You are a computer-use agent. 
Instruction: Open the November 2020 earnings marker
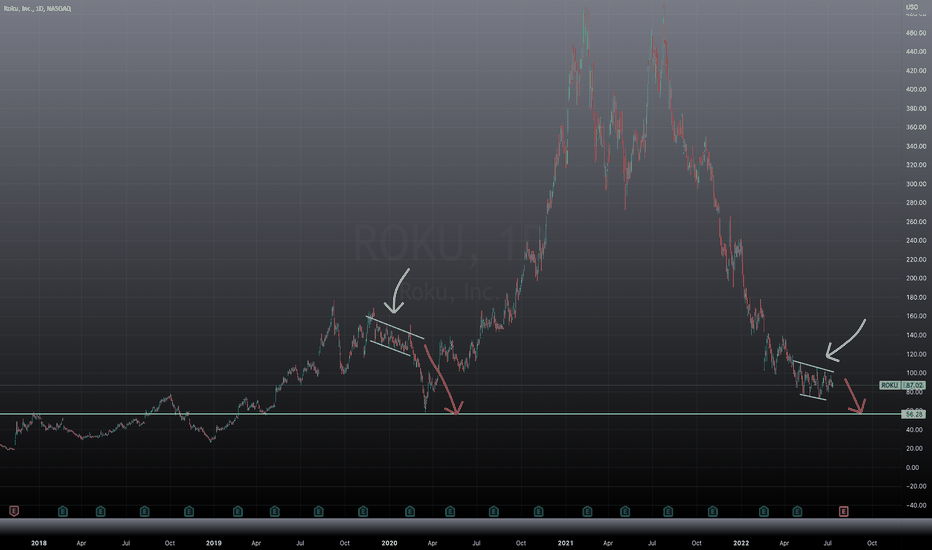pos(539,511)
